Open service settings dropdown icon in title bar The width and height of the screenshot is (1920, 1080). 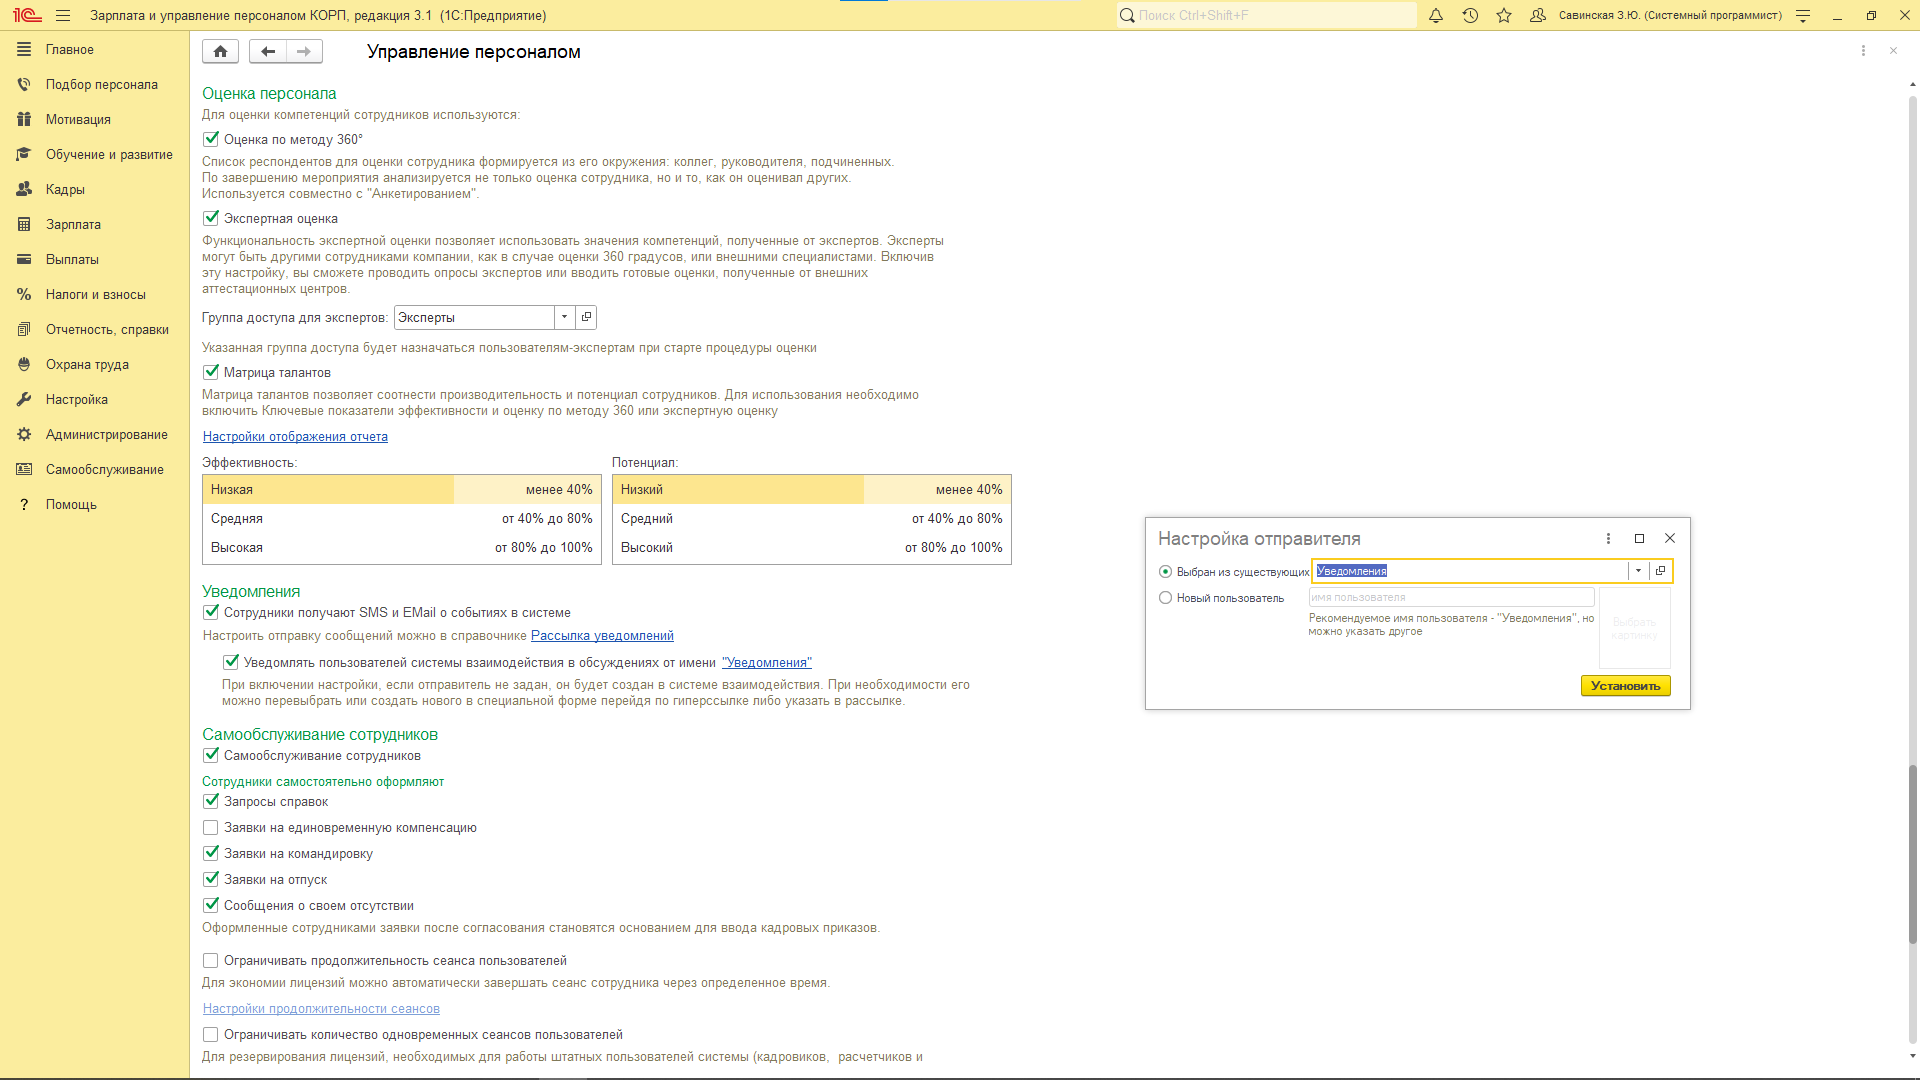pyautogui.click(x=1803, y=15)
